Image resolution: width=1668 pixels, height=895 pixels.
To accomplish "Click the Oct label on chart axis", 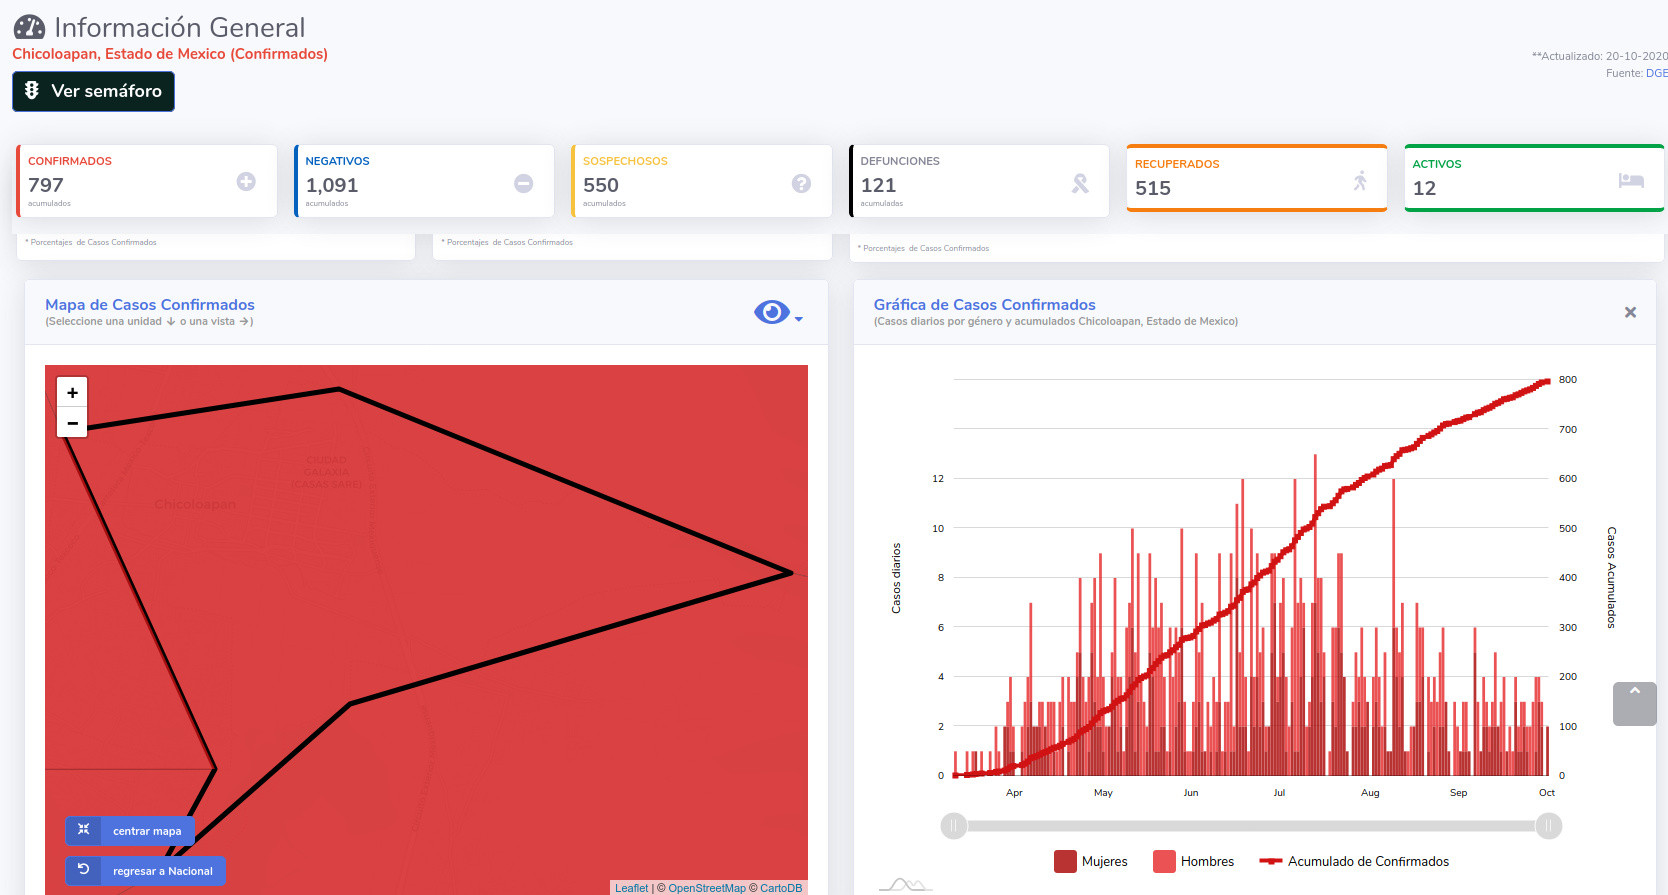I will [1547, 793].
